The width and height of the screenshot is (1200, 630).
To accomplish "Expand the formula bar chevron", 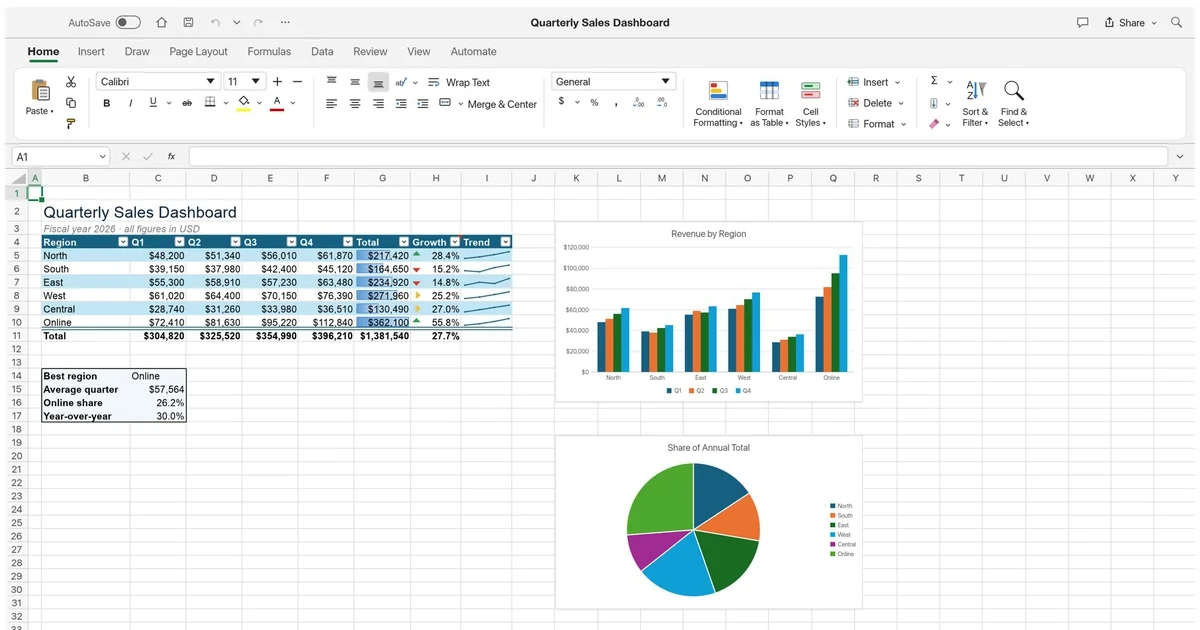I will (1180, 157).
